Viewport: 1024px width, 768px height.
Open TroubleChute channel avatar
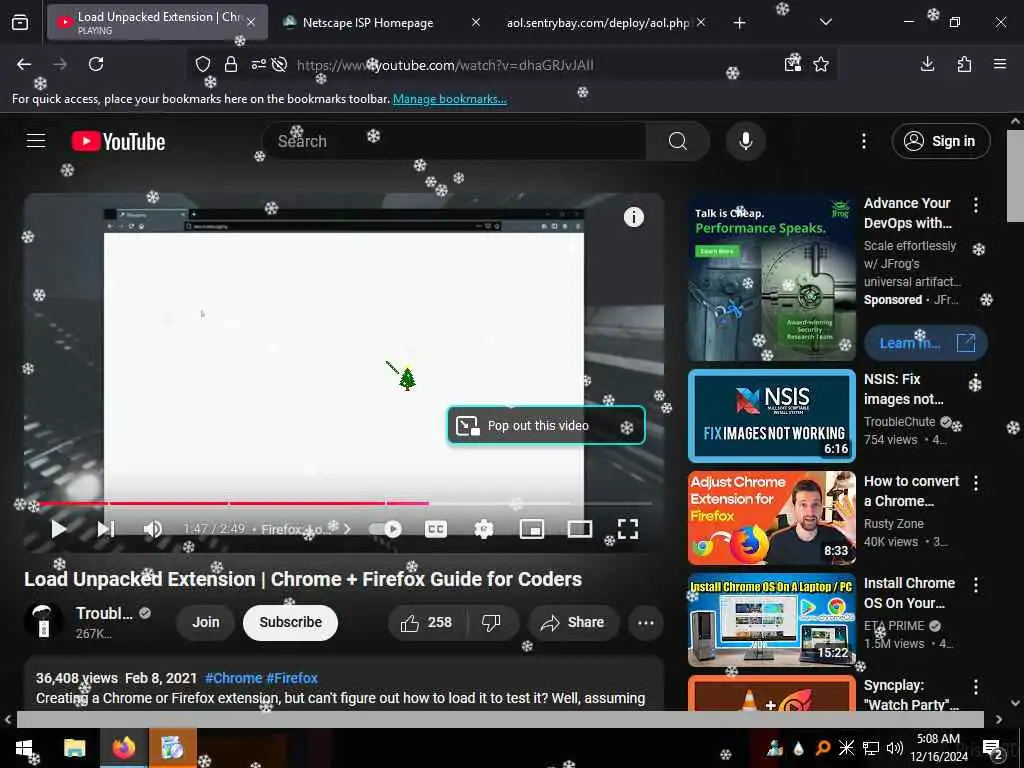(44, 621)
